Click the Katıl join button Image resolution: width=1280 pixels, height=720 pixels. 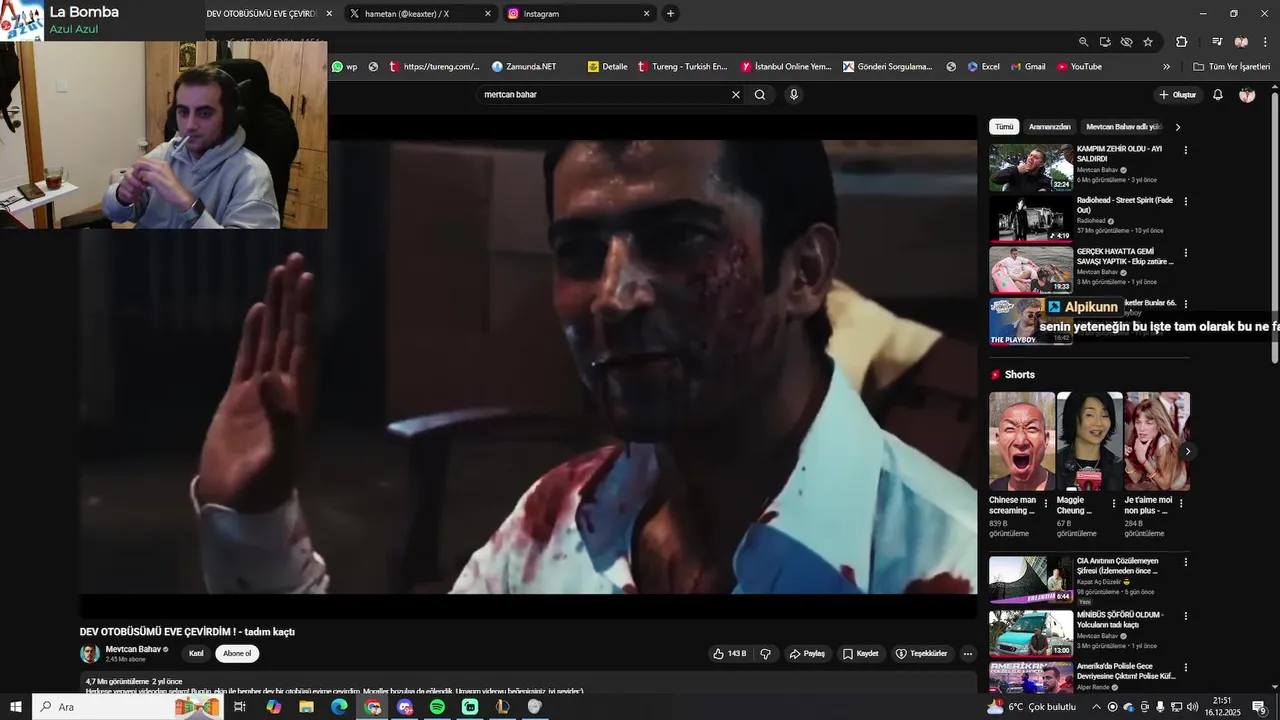[196, 654]
